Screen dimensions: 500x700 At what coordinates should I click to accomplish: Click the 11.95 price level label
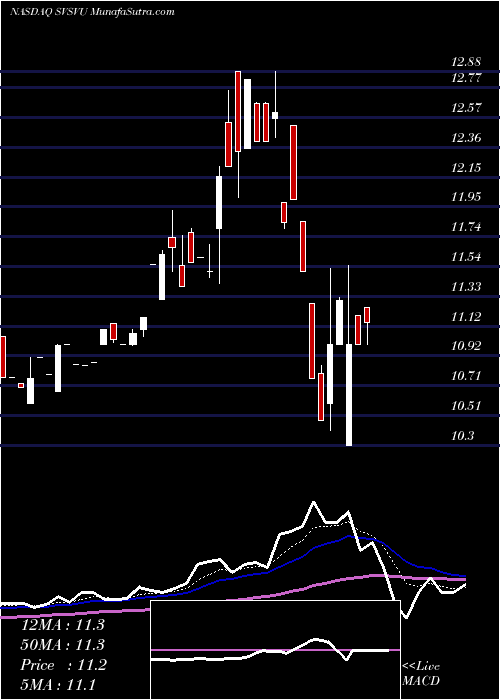point(467,197)
